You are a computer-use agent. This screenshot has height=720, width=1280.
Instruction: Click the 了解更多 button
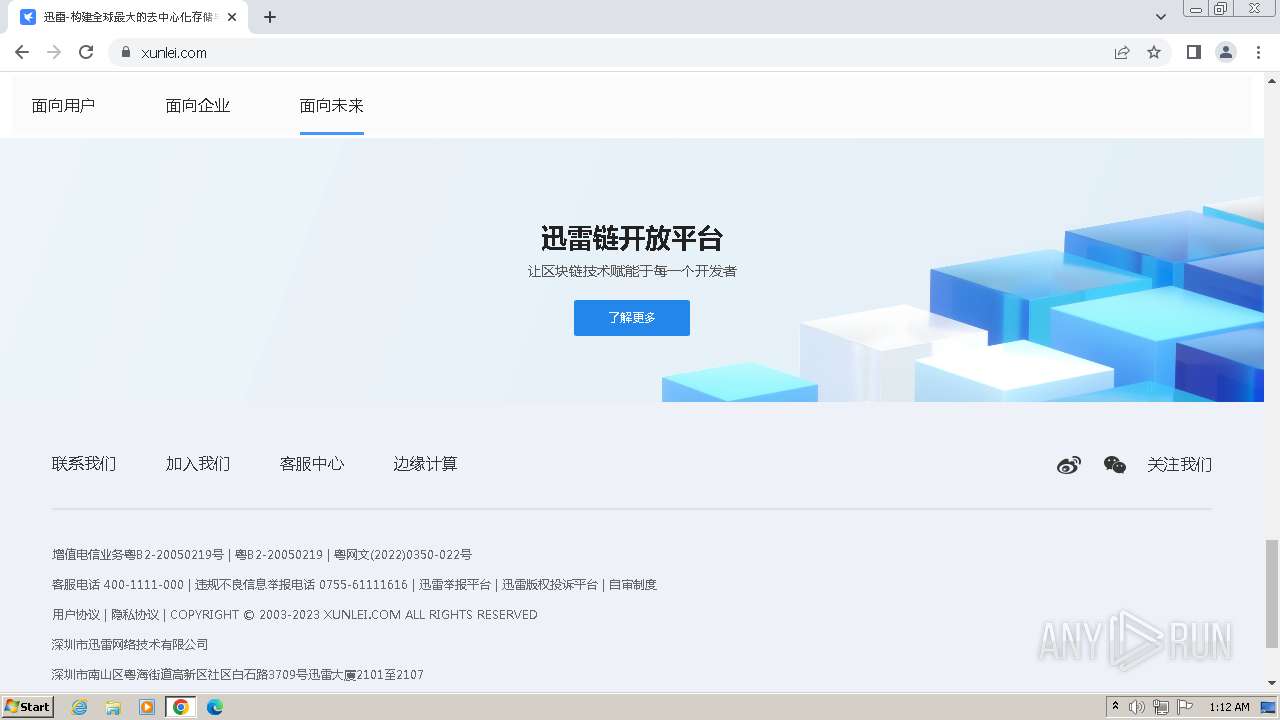tap(632, 318)
